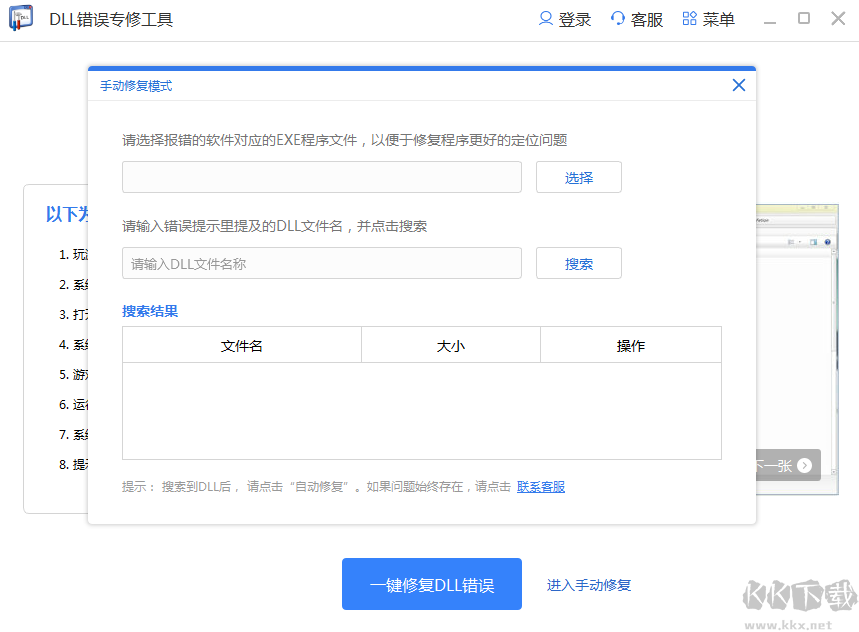Click the 大小 column header
This screenshot has height=632, width=859.
(450, 345)
